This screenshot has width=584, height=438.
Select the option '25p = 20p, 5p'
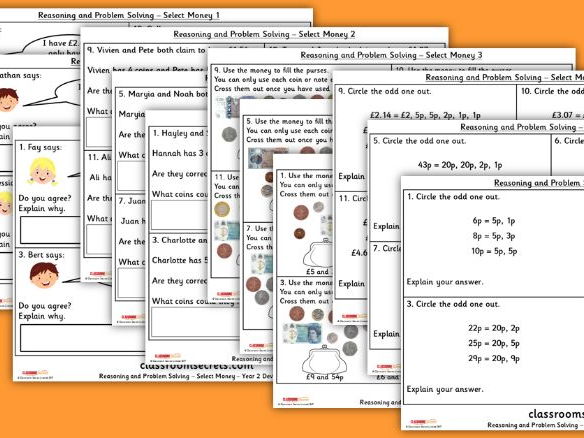tap(494, 343)
